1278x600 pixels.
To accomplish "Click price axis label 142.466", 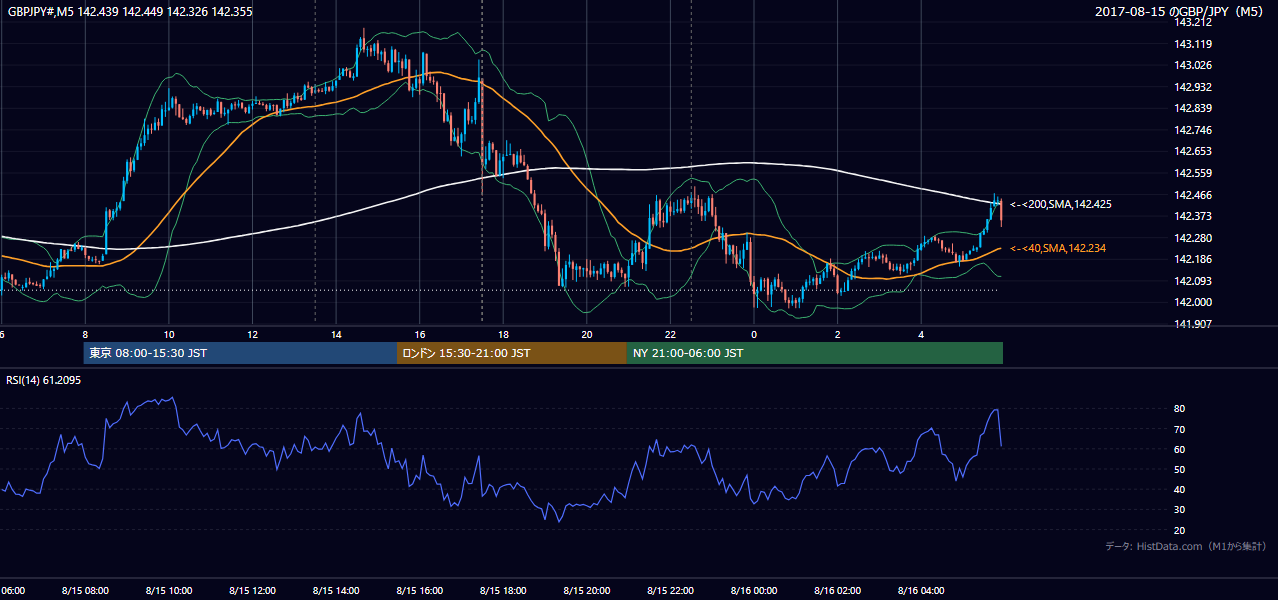I will (1193, 195).
